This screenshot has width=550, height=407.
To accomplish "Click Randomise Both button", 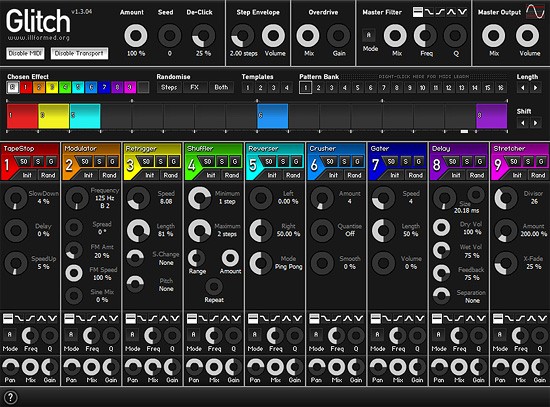I will (221, 87).
